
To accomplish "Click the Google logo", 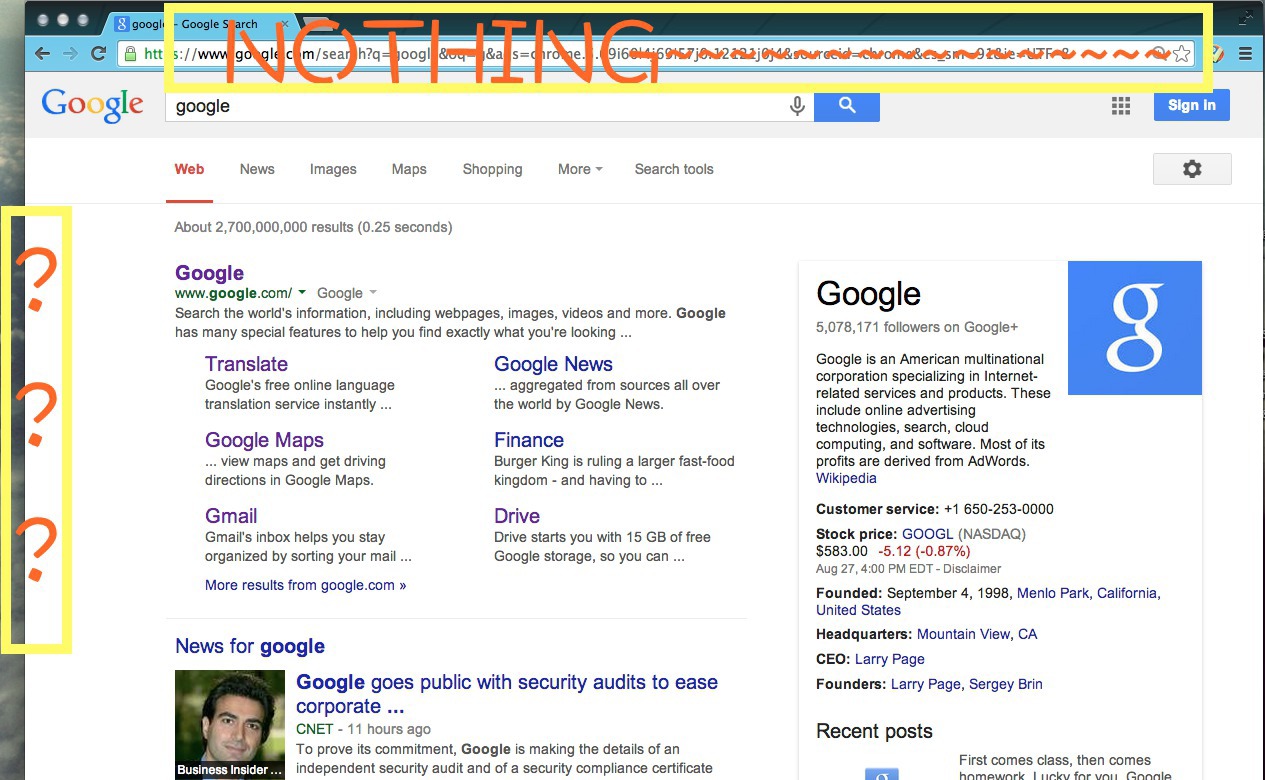I will pos(93,105).
